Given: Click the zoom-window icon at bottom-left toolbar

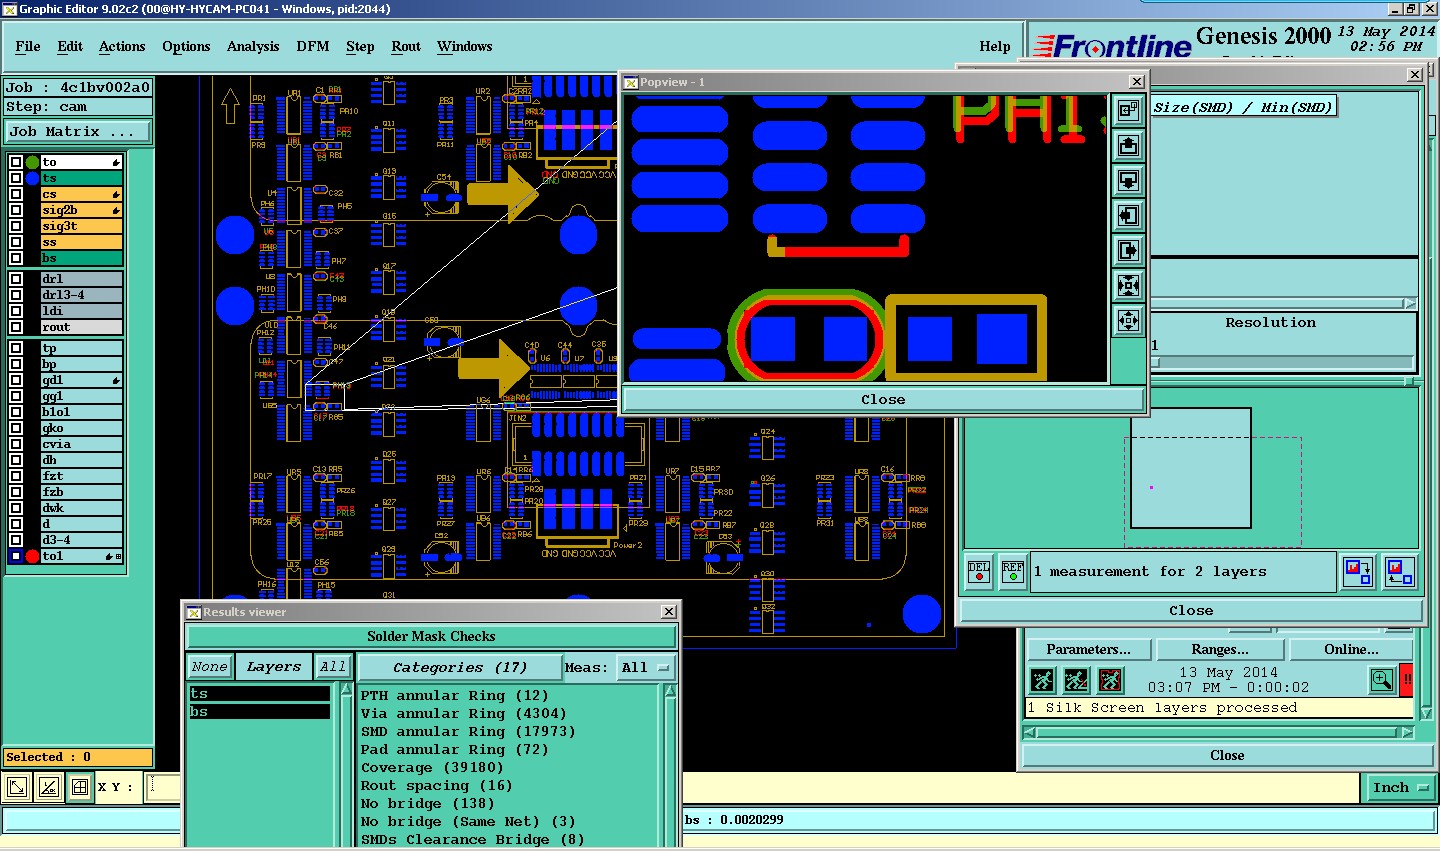Looking at the screenshot, I should pos(17,787).
